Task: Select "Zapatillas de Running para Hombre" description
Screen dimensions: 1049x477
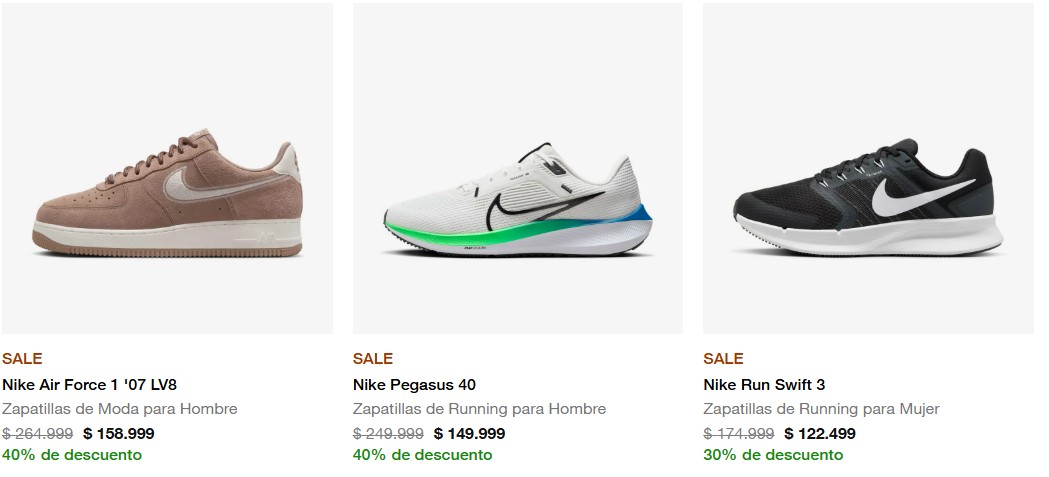Action: [479, 409]
